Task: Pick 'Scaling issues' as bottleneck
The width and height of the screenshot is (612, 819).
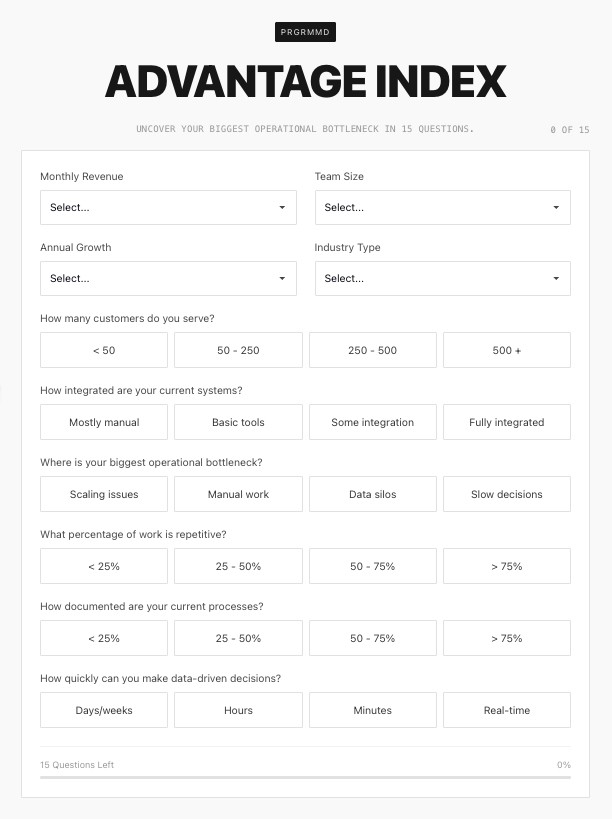Action: point(104,494)
